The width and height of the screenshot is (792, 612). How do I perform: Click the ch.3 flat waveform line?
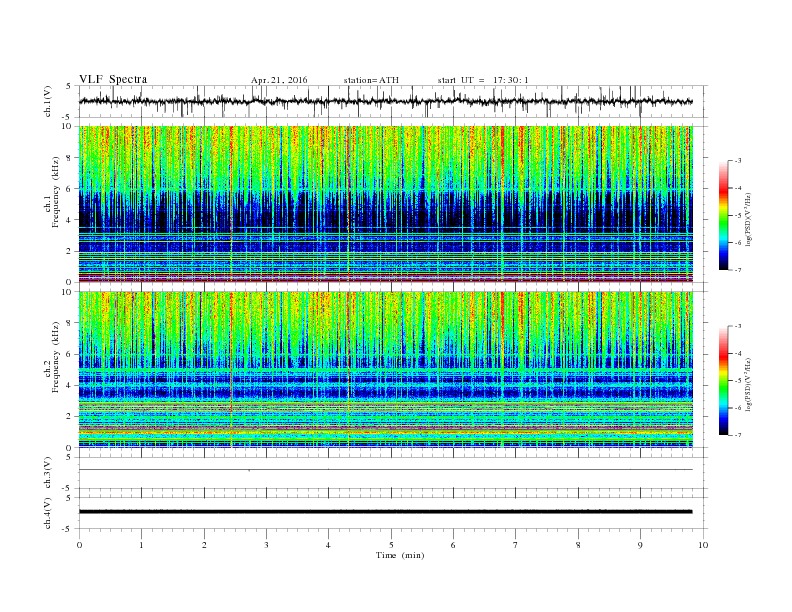[385, 470]
